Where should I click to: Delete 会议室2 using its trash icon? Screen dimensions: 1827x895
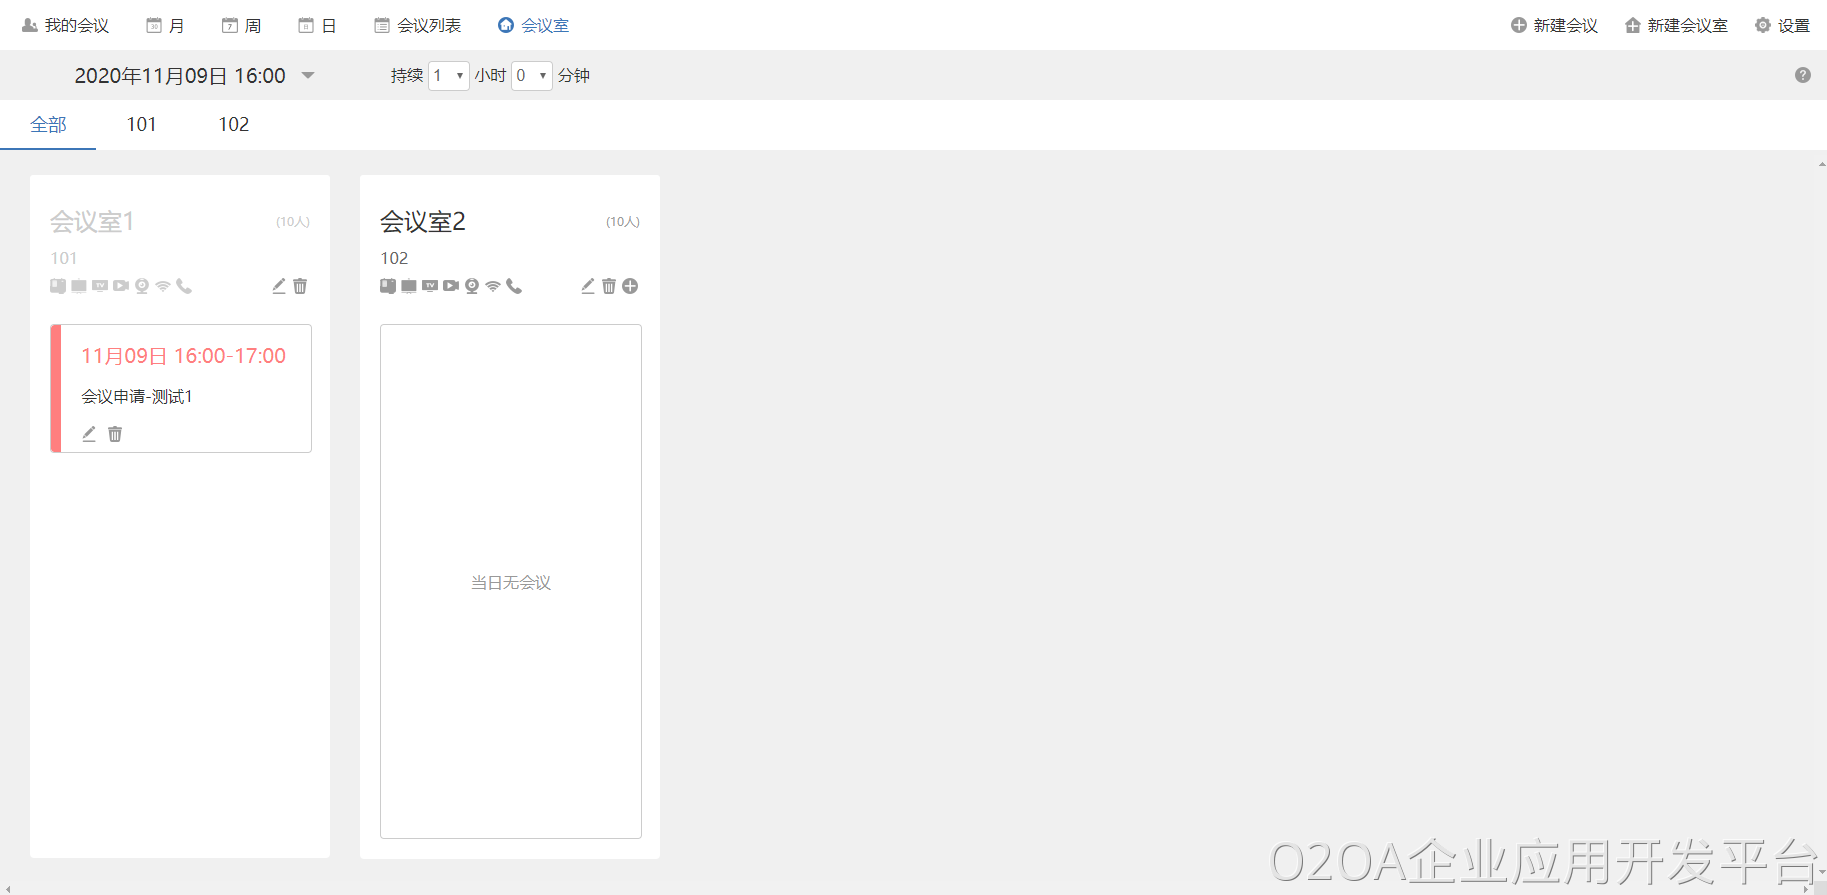[x=609, y=286]
